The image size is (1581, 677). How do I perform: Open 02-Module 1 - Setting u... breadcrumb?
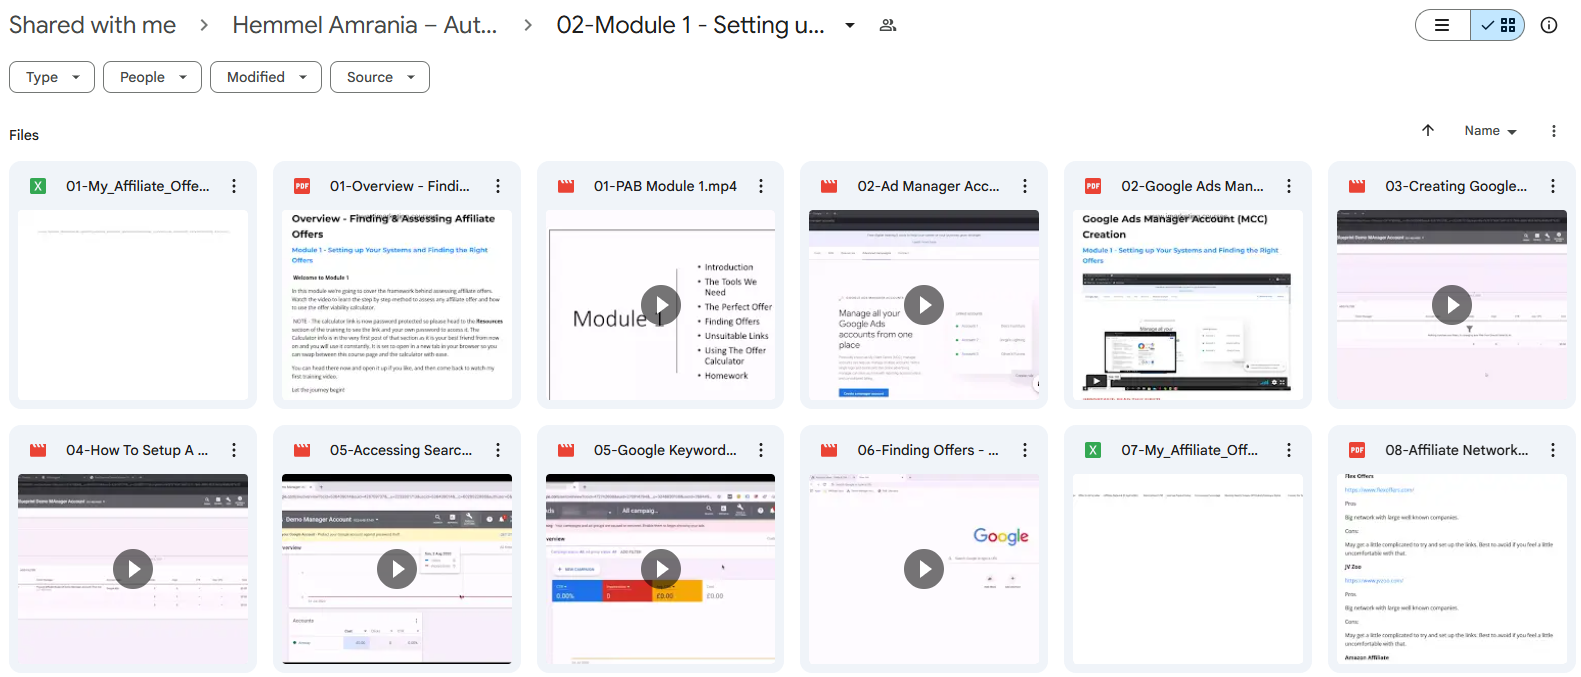(x=691, y=25)
